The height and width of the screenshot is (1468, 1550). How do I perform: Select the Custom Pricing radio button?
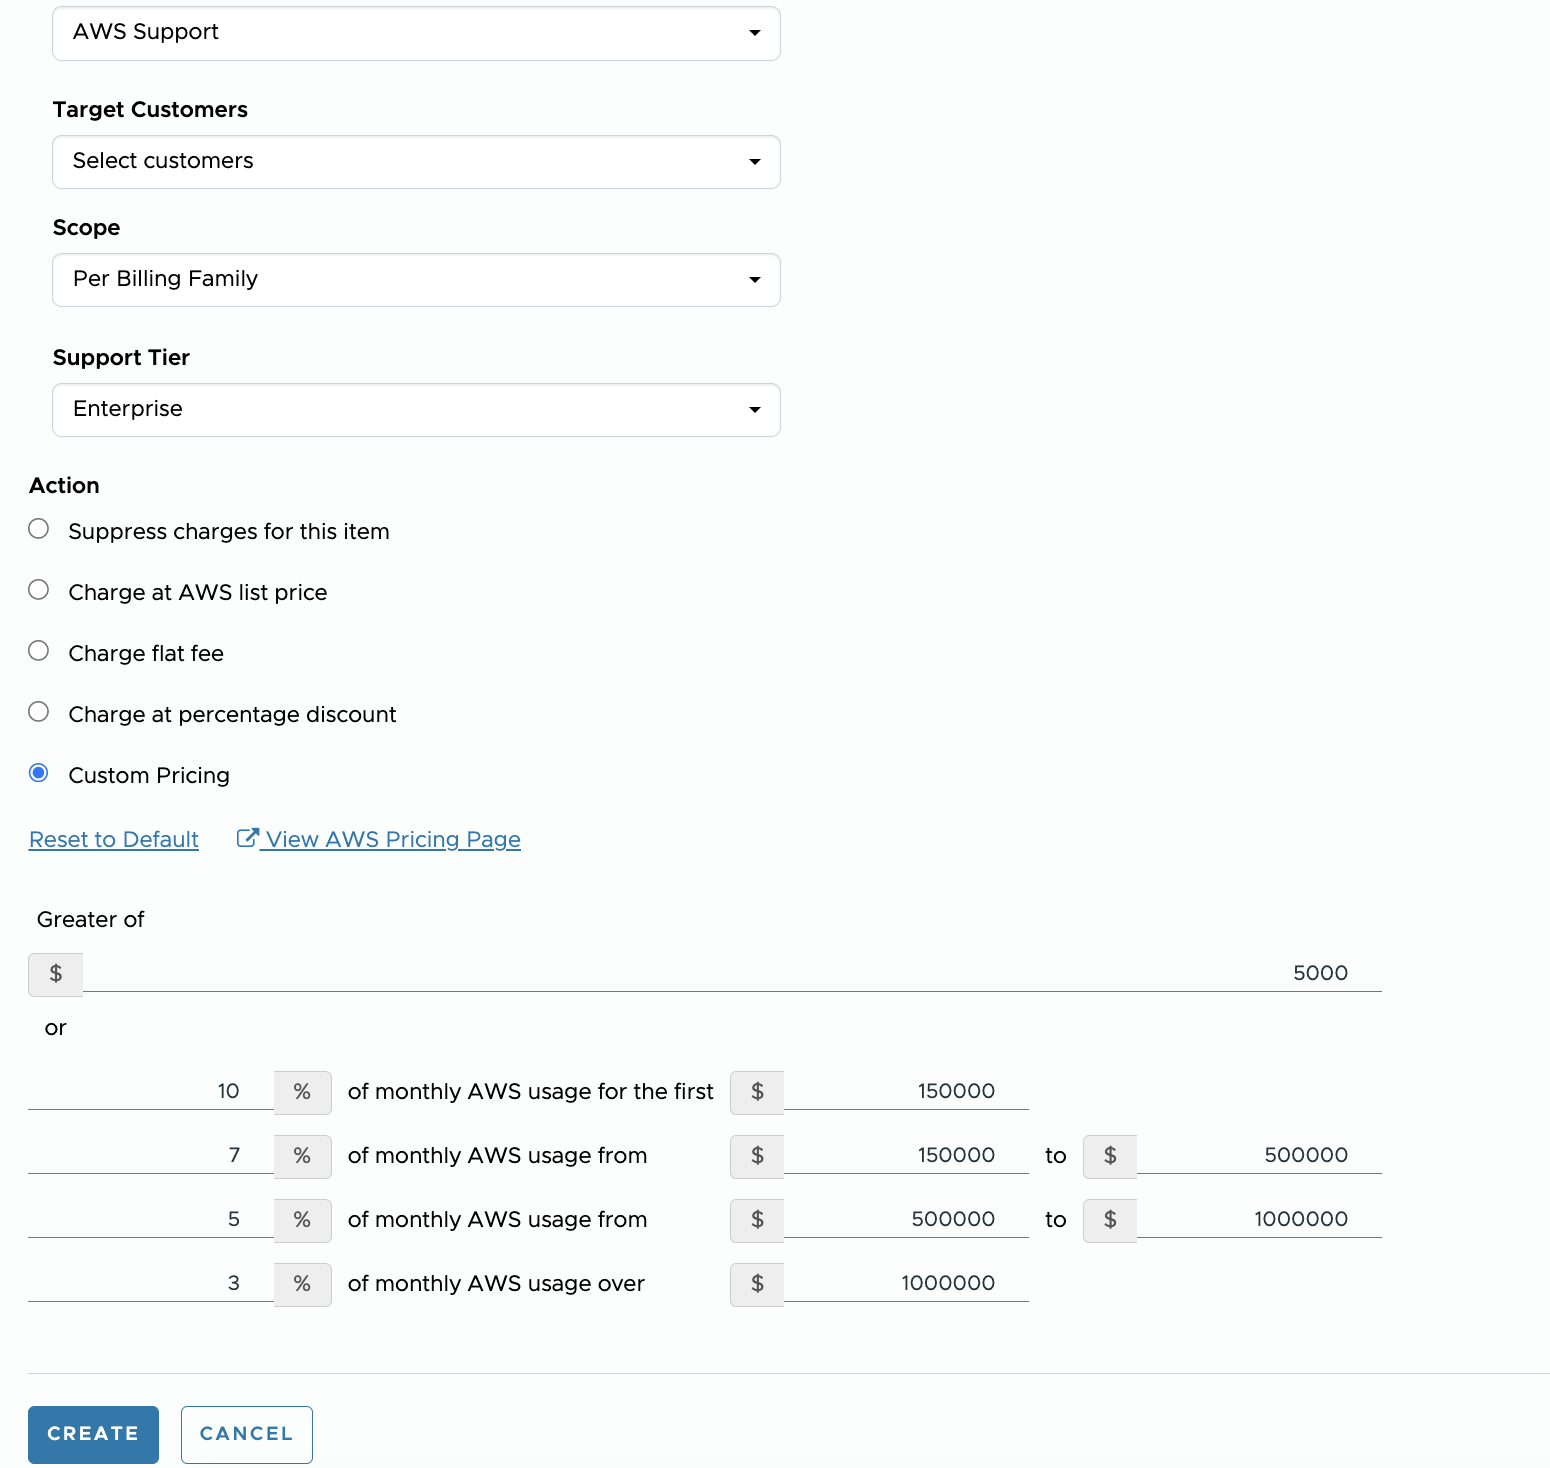(x=39, y=773)
